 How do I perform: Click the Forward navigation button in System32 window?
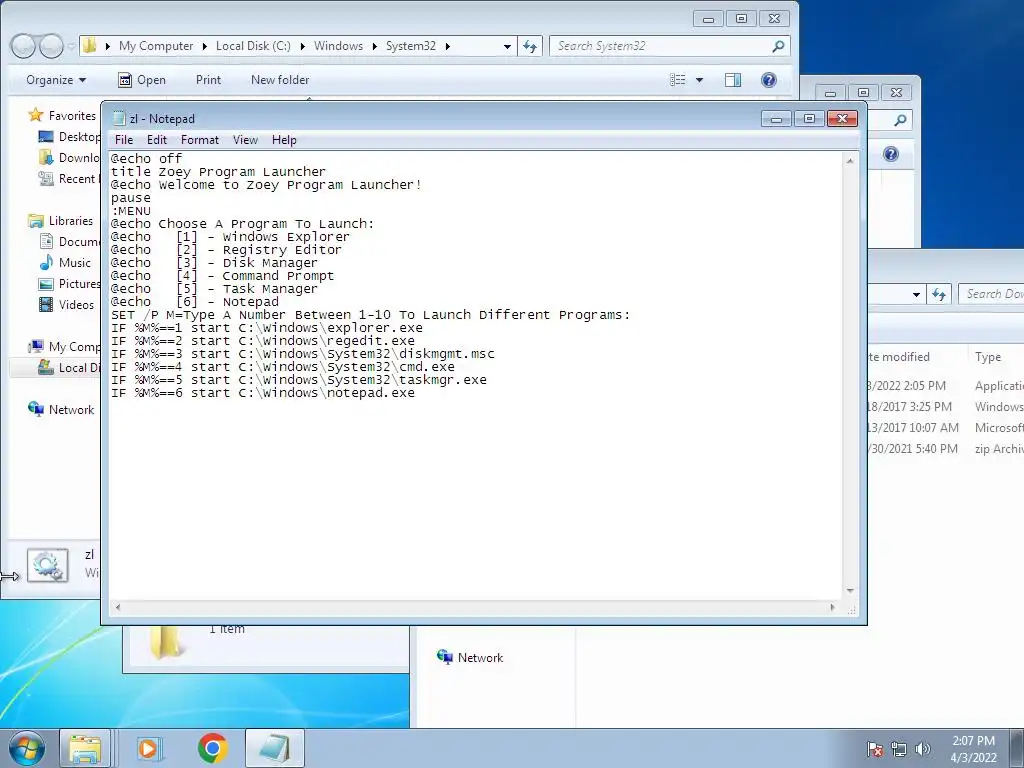50,46
